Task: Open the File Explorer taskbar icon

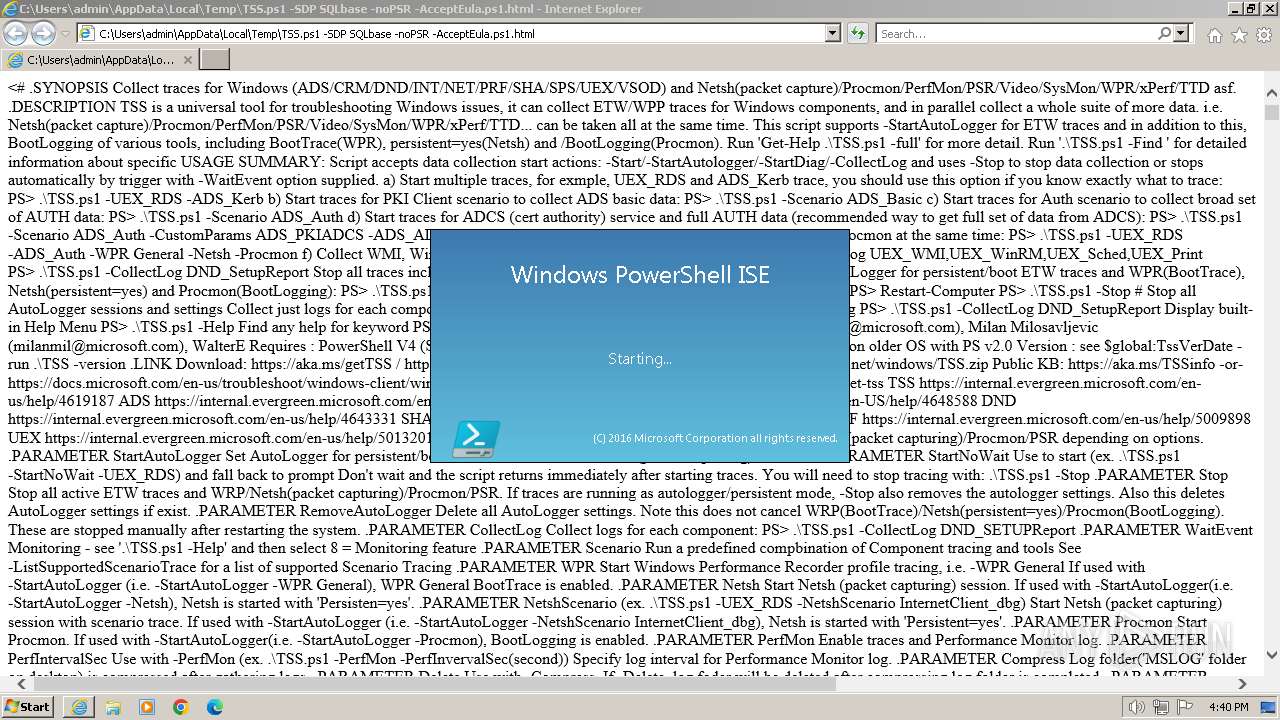Action: tap(113, 707)
